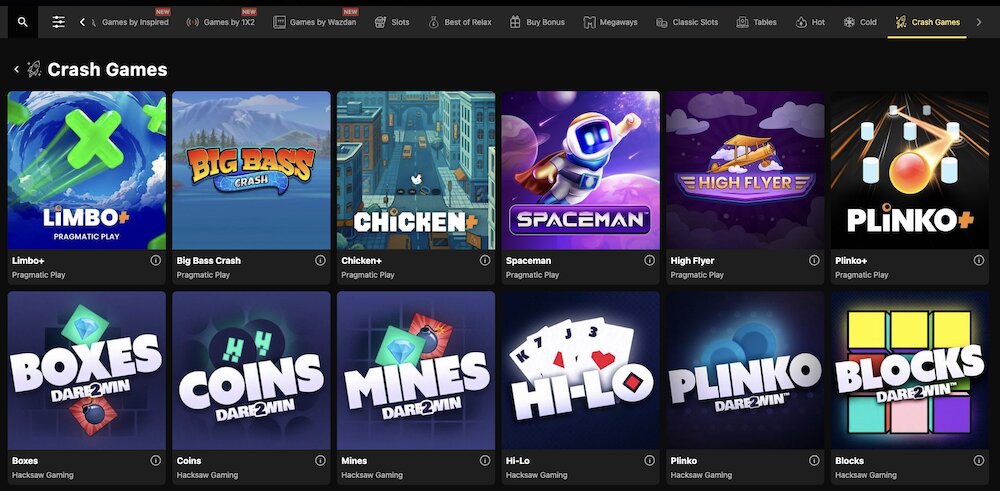Screen dimensions: 1000x491
Task: Click Hacksaw Gaming under Boxes
Action: (x=43, y=475)
